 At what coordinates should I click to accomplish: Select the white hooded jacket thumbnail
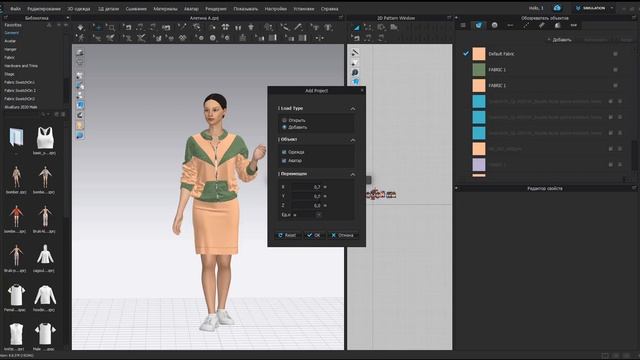click(45, 255)
